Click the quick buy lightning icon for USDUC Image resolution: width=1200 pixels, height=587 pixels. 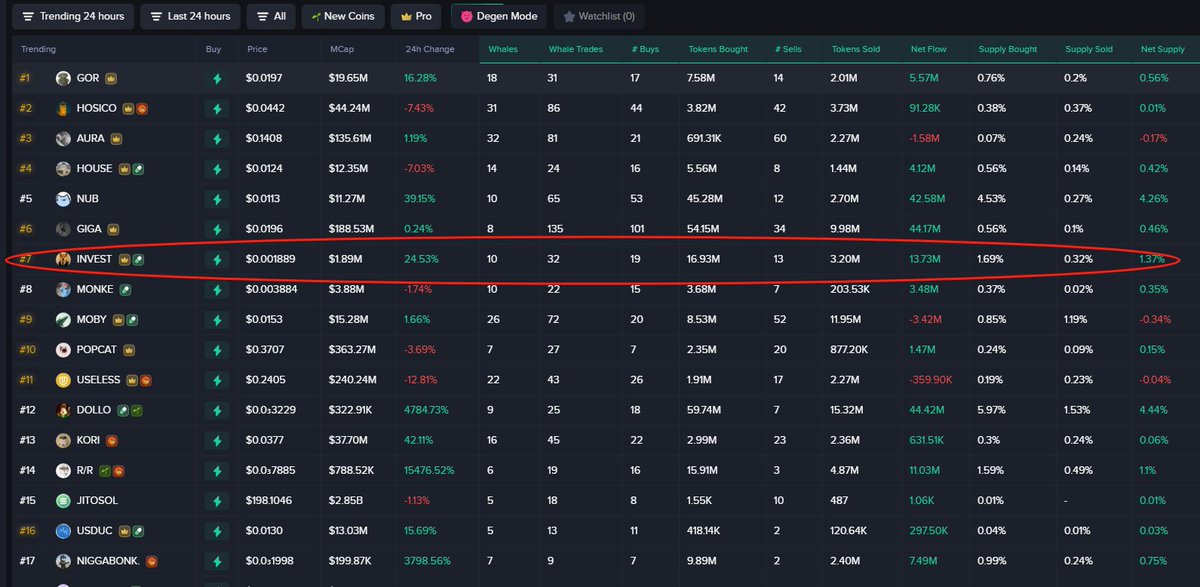point(215,531)
